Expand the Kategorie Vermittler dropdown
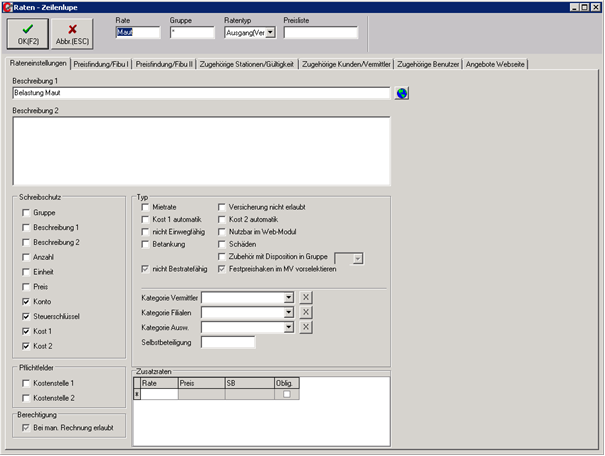605x456 pixels. coord(288,297)
